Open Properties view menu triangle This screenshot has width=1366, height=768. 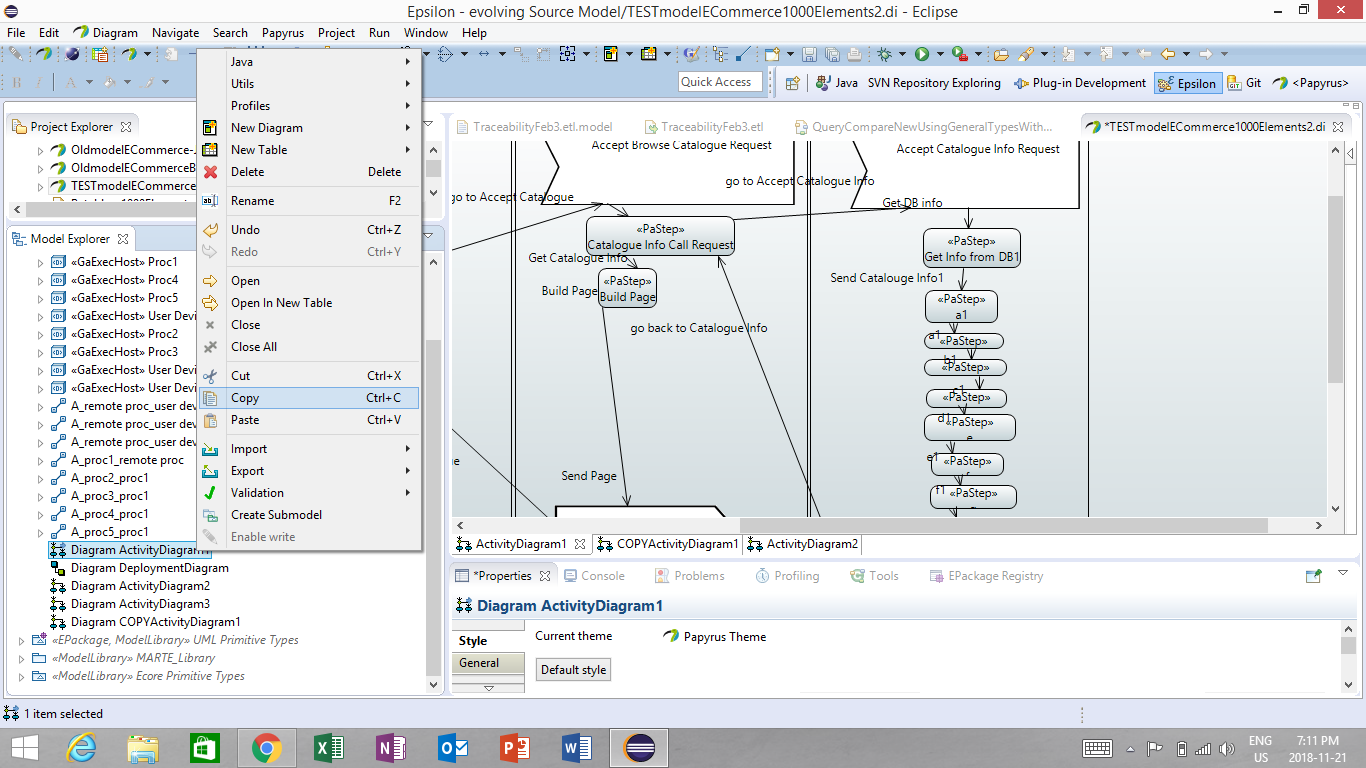pyautogui.click(x=1342, y=574)
